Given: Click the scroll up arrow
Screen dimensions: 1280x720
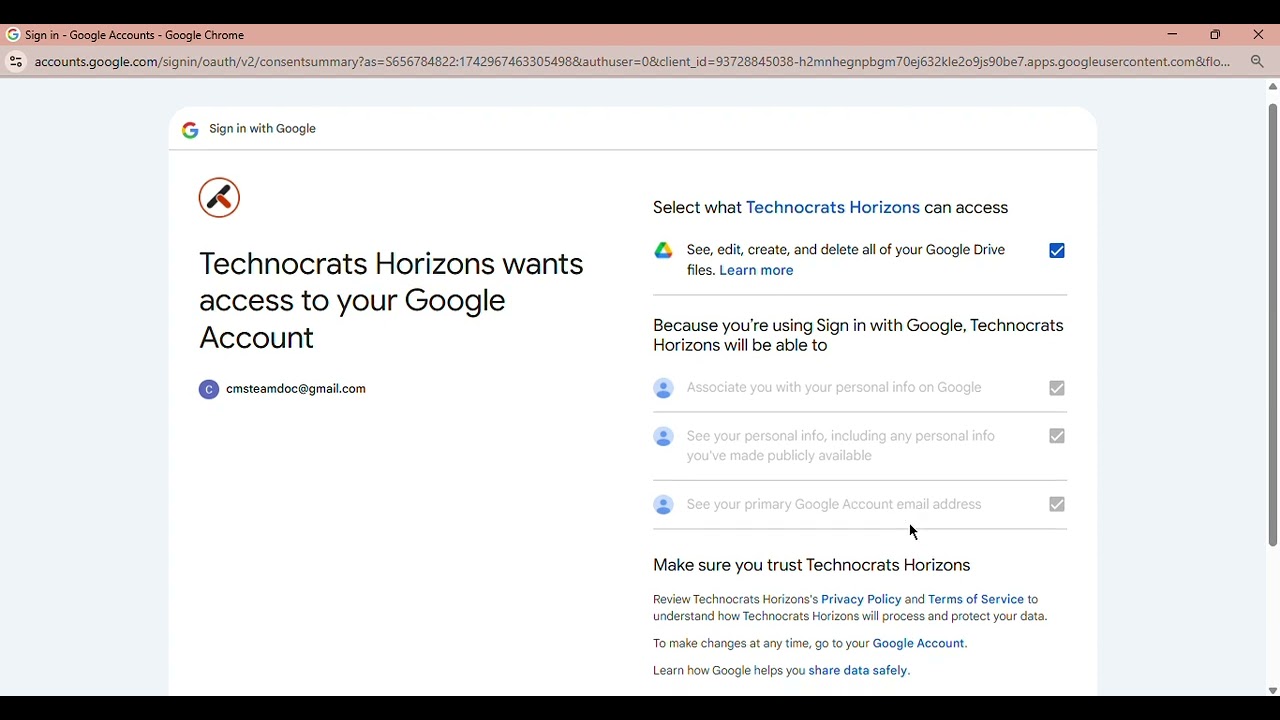Looking at the screenshot, I should (1273, 87).
